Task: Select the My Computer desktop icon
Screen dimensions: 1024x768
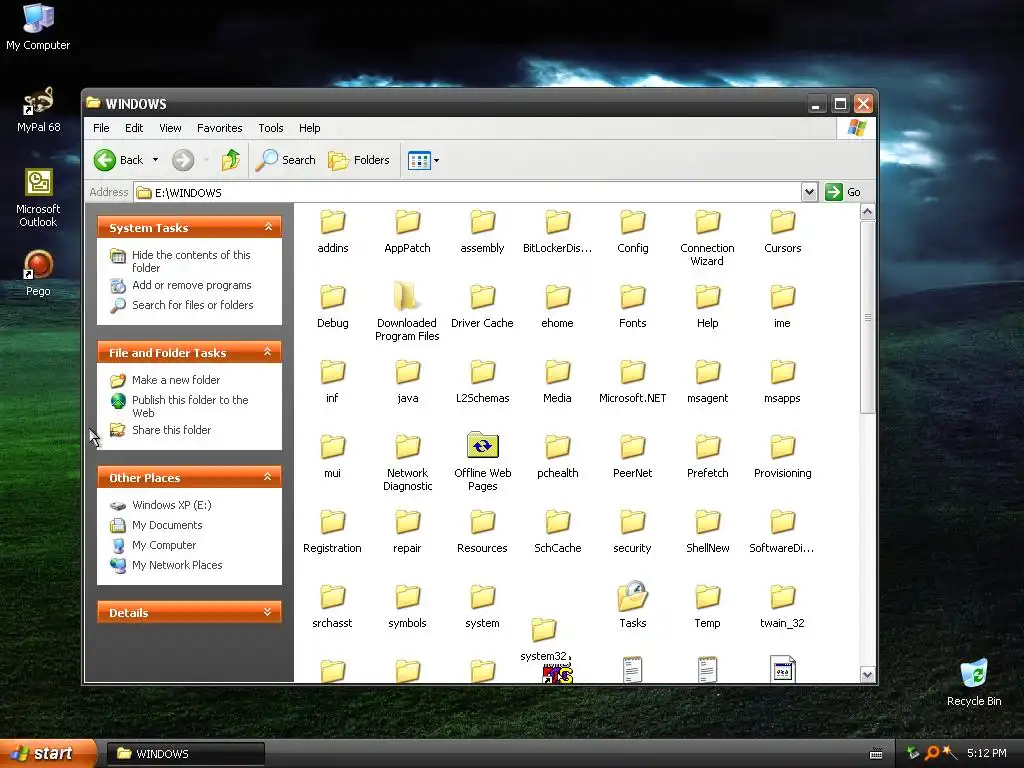Action: click(39, 27)
